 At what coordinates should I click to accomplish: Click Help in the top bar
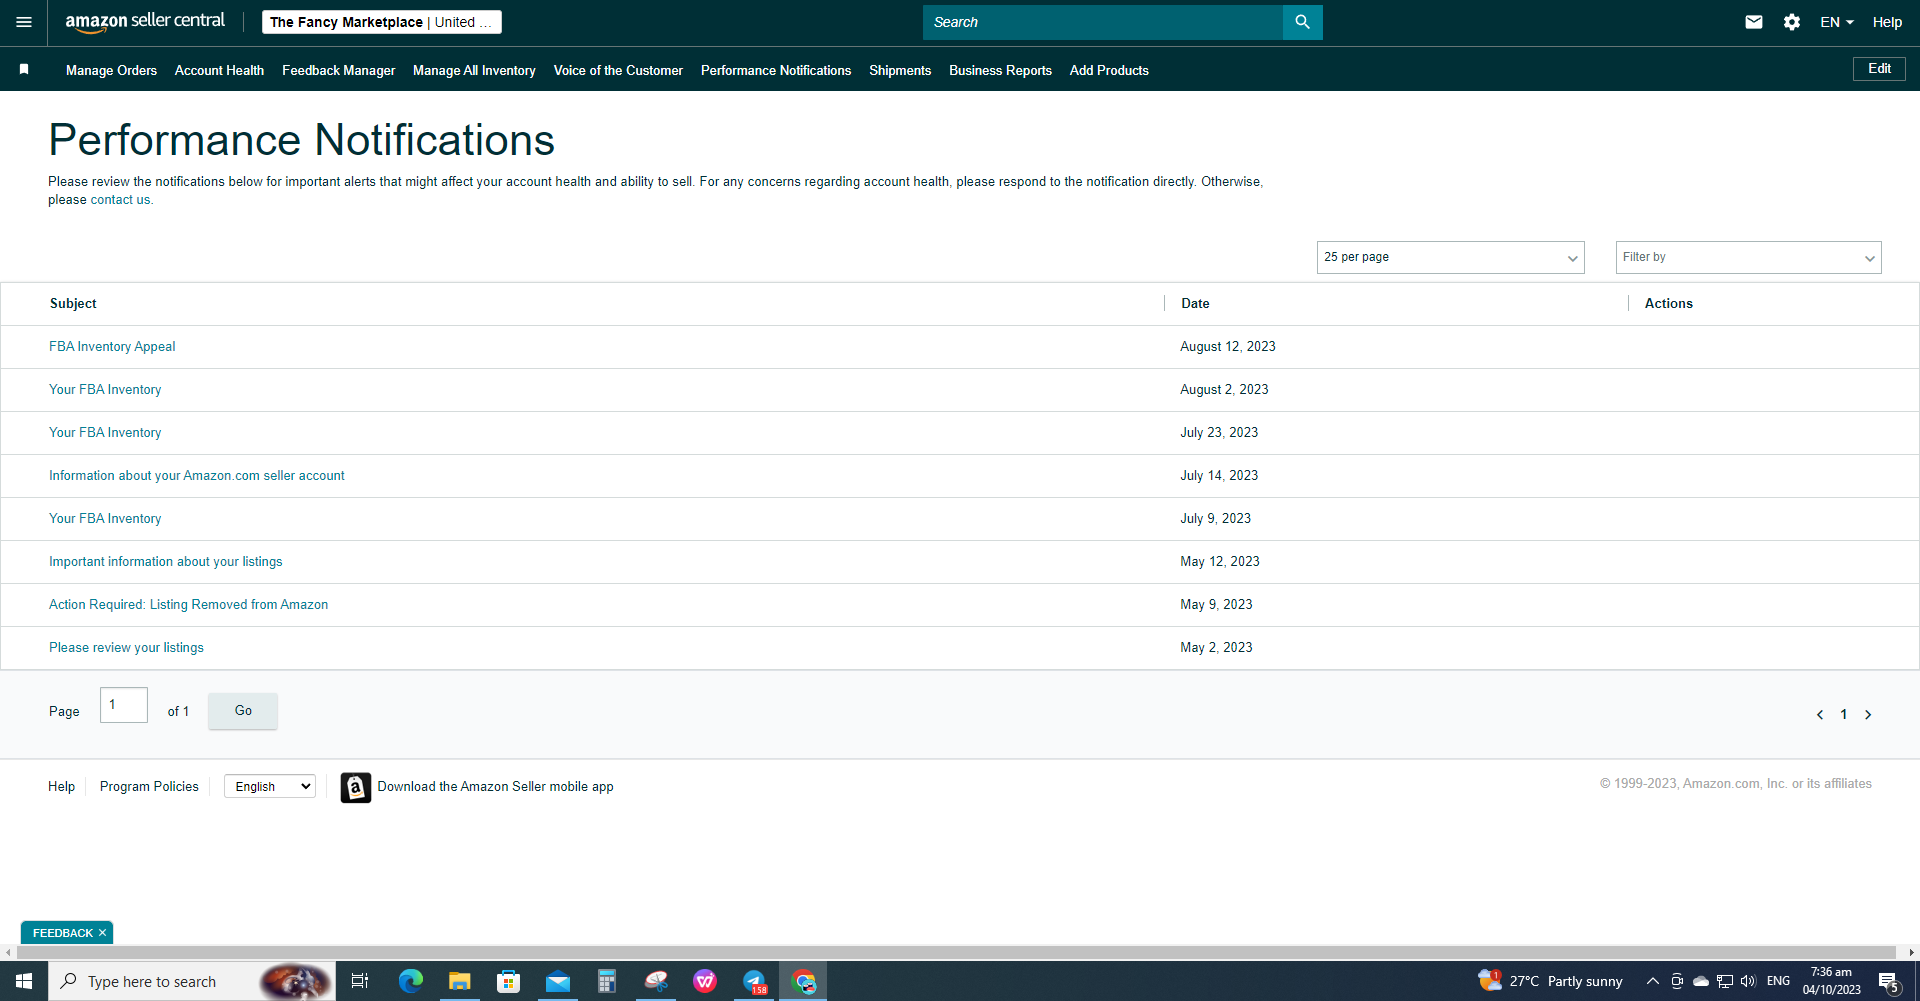[x=1887, y=22]
